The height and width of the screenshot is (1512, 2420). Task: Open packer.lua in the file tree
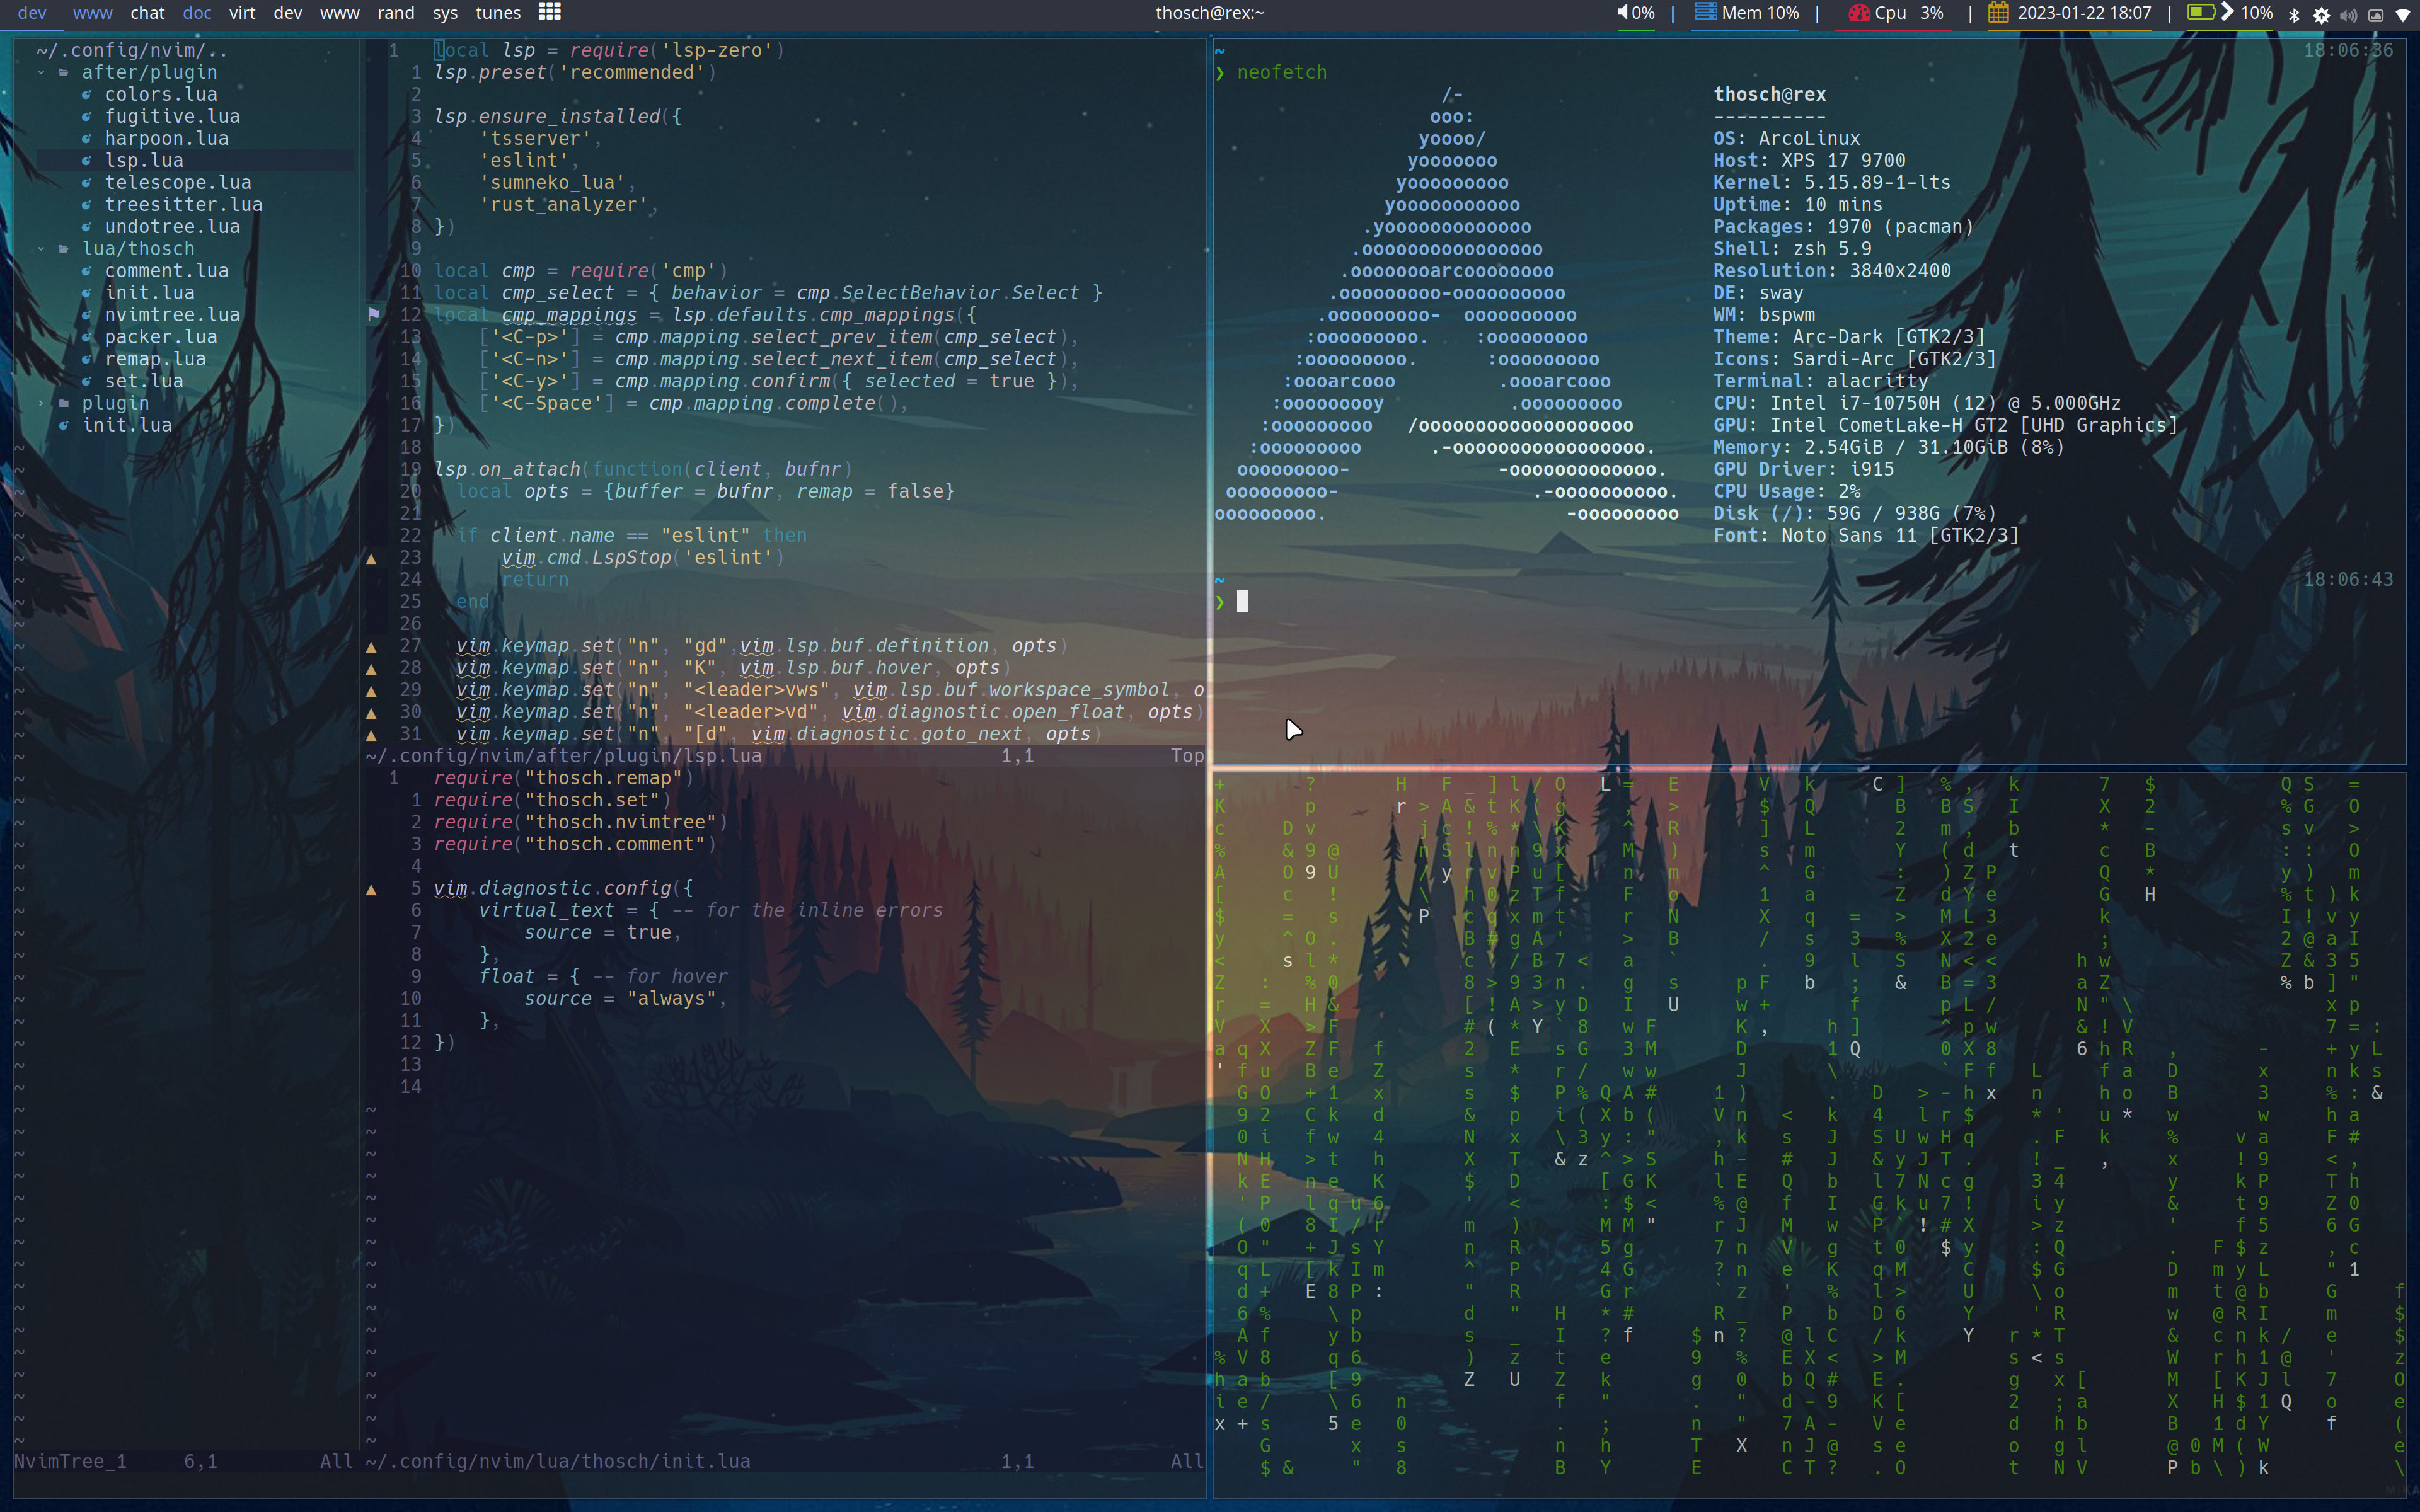click(x=160, y=337)
